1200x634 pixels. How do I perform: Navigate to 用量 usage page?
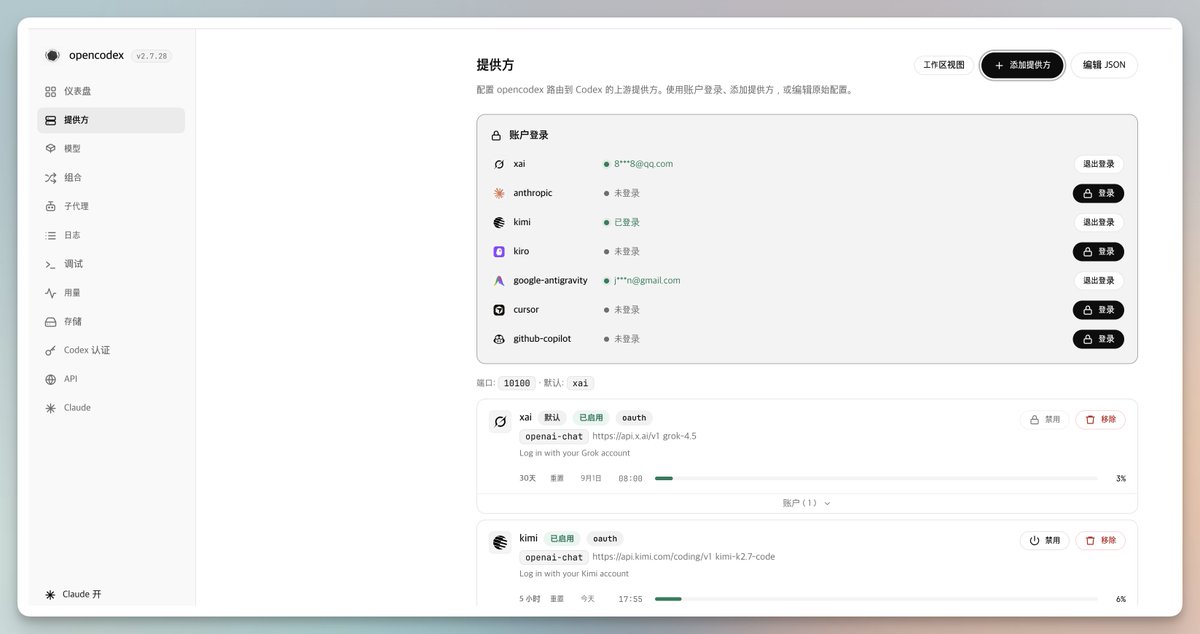pyautogui.click(x=111, y=293)
